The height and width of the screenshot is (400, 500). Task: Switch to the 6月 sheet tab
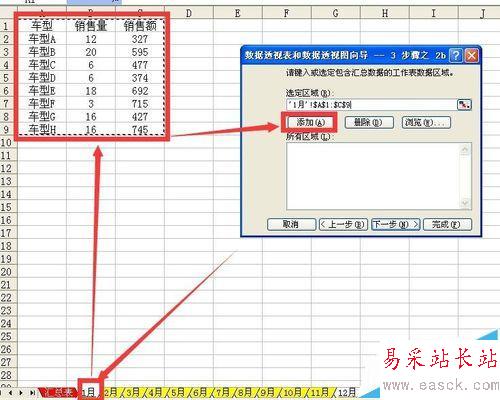(200, 392)
